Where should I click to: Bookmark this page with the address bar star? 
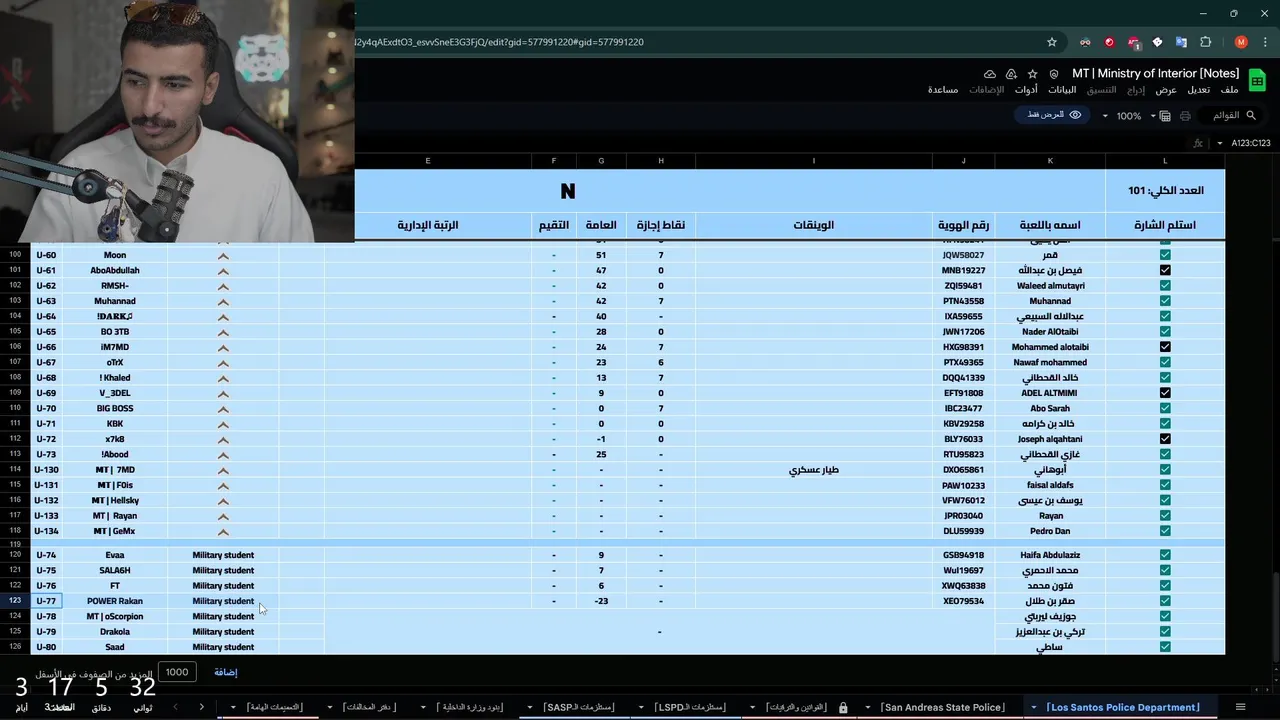click(1052, 42)
